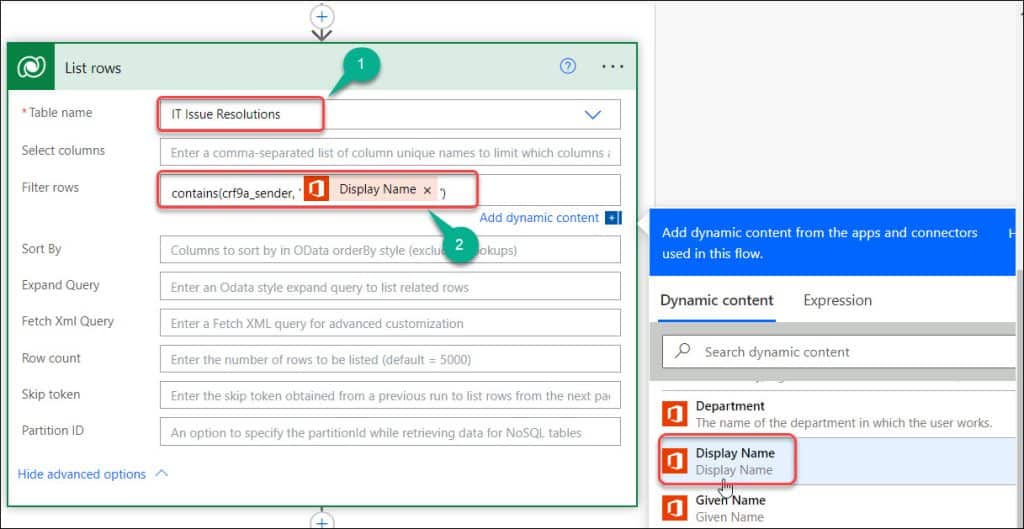This screenshot has height=529, width=1024.
Task: Click in the Filter rows expression field
Action: [x=391, y=190]
